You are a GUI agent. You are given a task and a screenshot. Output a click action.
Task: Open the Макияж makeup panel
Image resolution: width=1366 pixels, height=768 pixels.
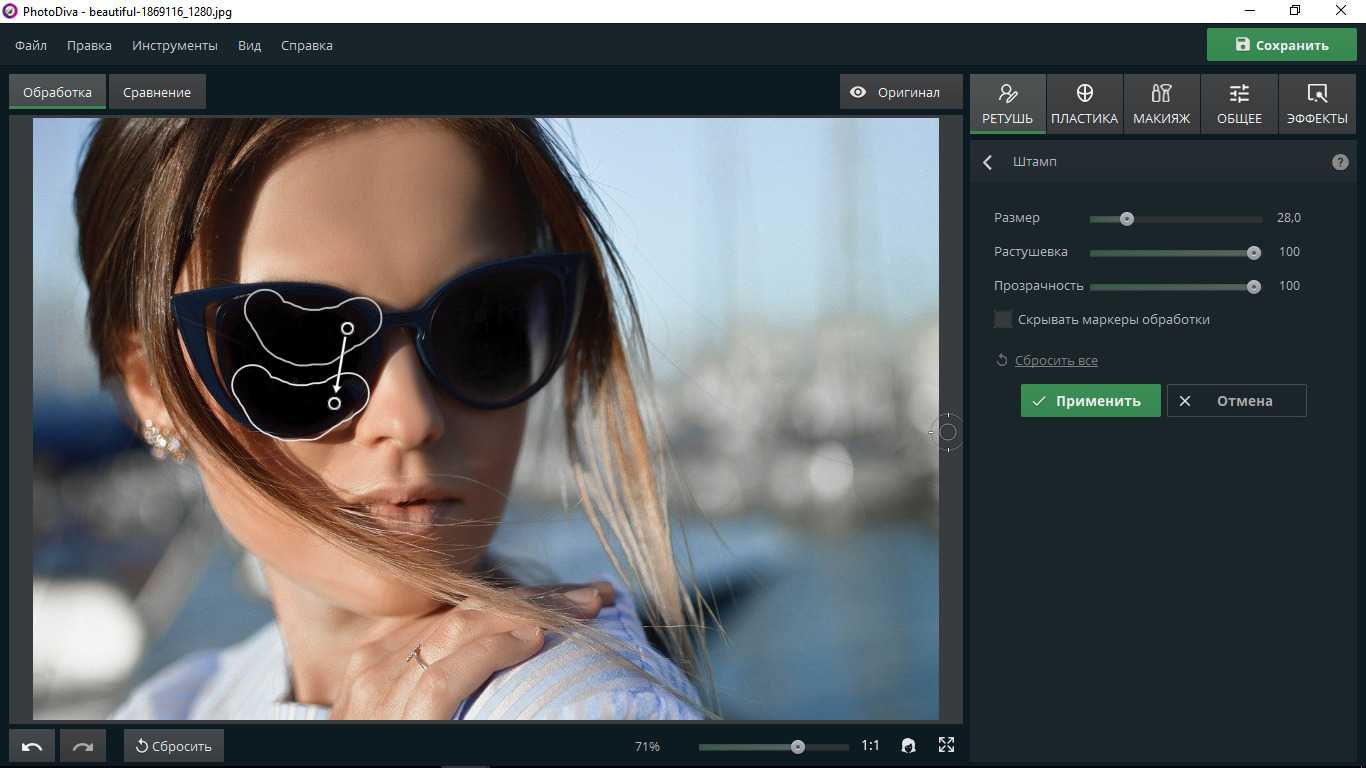tap(1161, 104)
